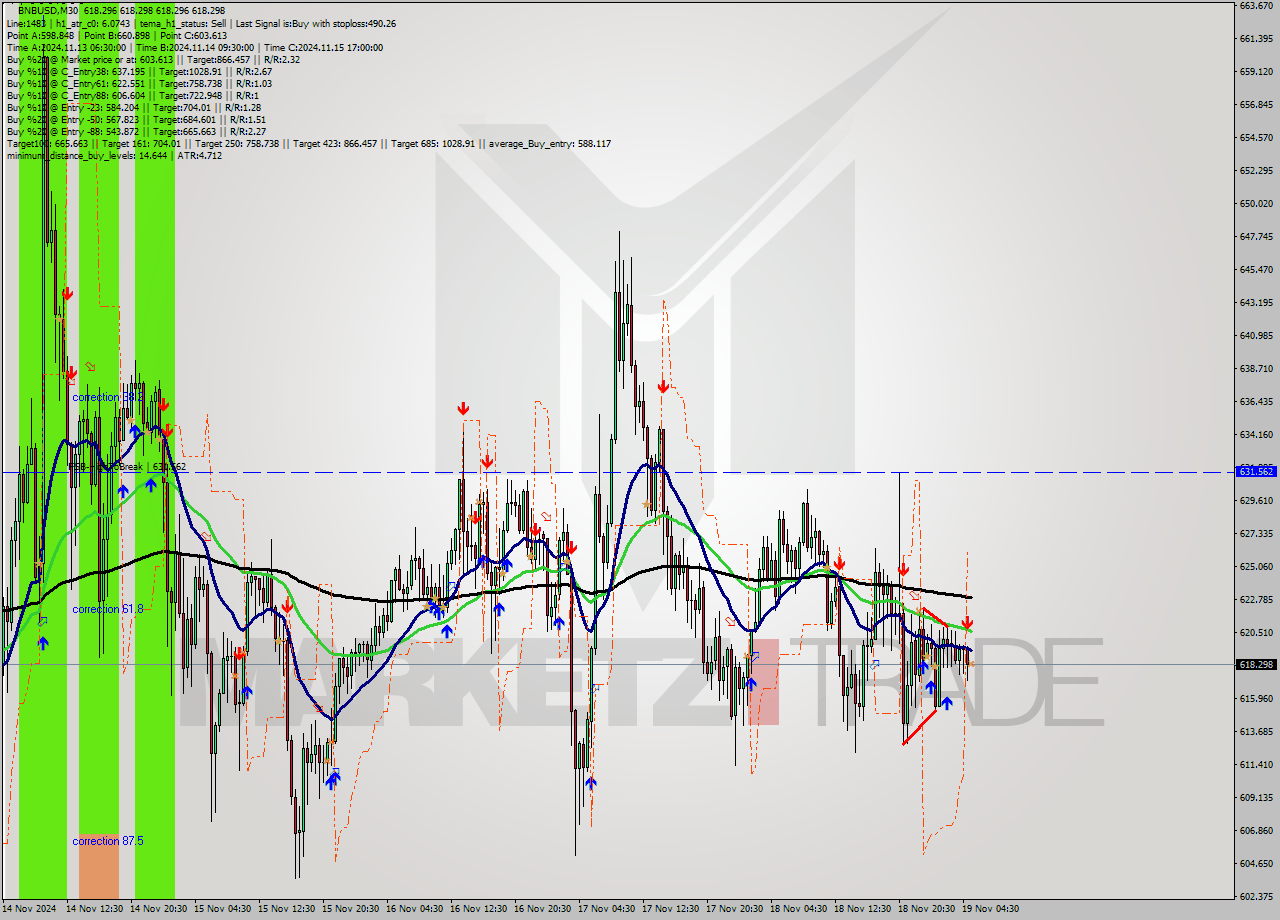Click 'Time C:2024.11.15 17:00:00' text

coord(322,47)
